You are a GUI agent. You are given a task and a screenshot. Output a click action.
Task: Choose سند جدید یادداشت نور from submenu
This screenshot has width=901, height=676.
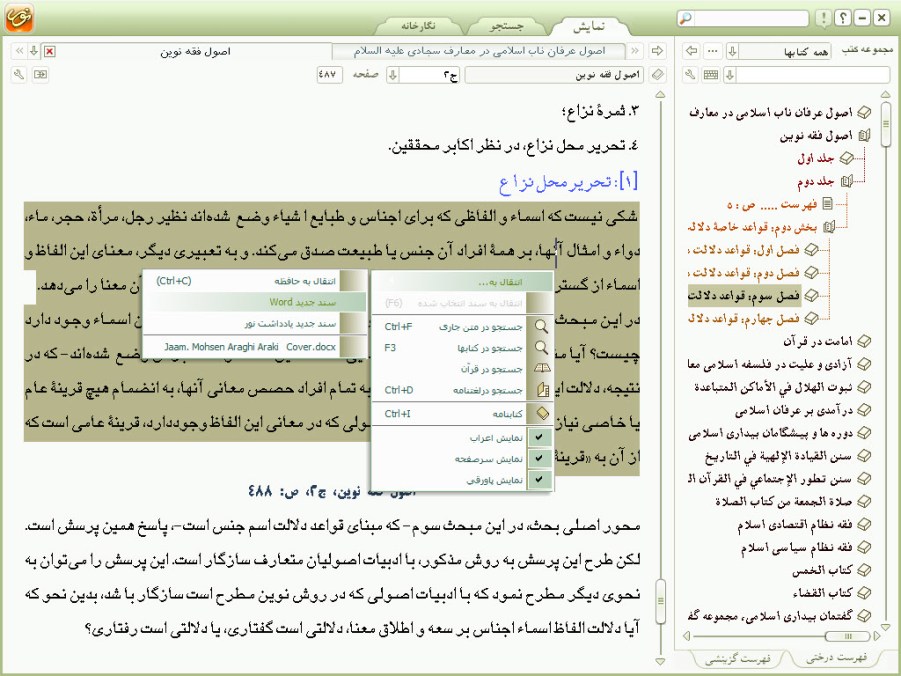254,324
